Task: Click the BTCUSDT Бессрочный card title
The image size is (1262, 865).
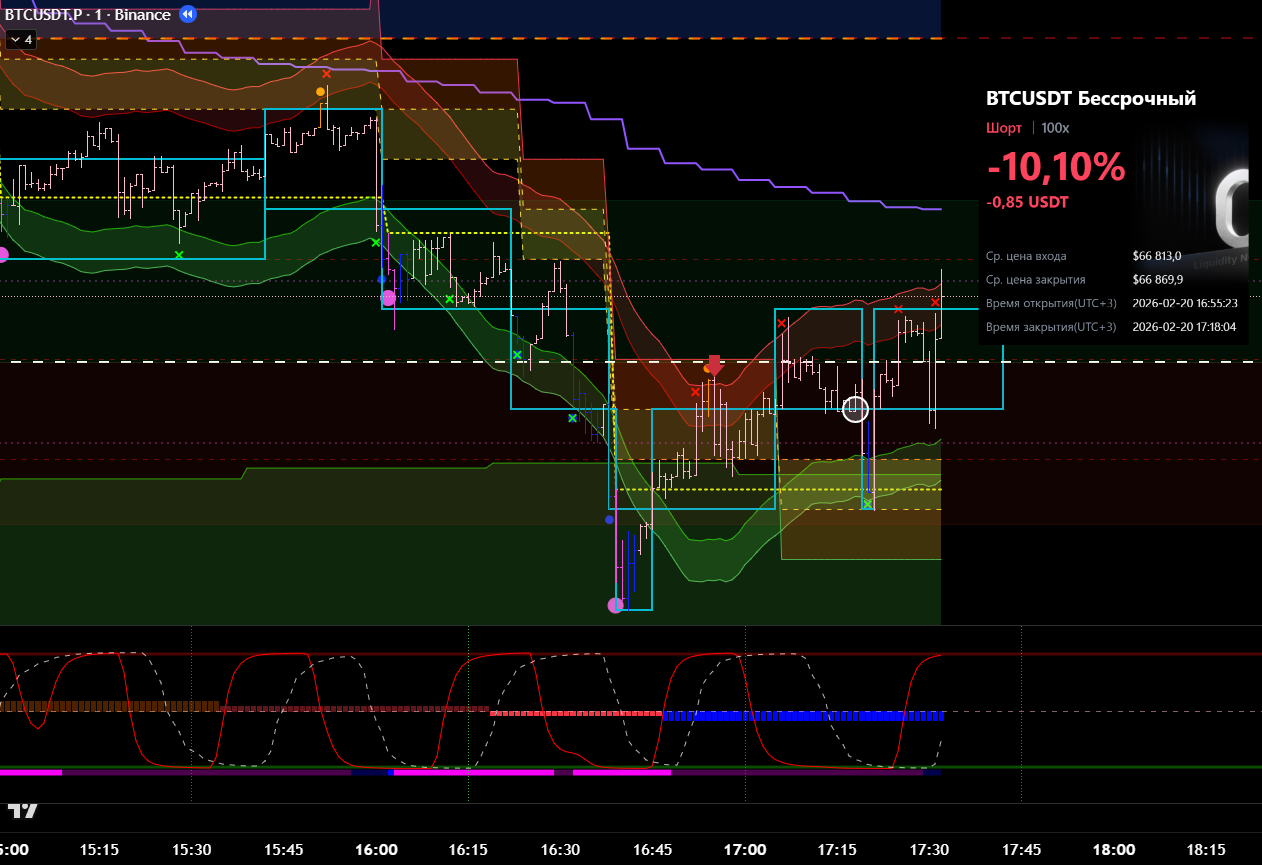Action: click(x=1091, y=98)
